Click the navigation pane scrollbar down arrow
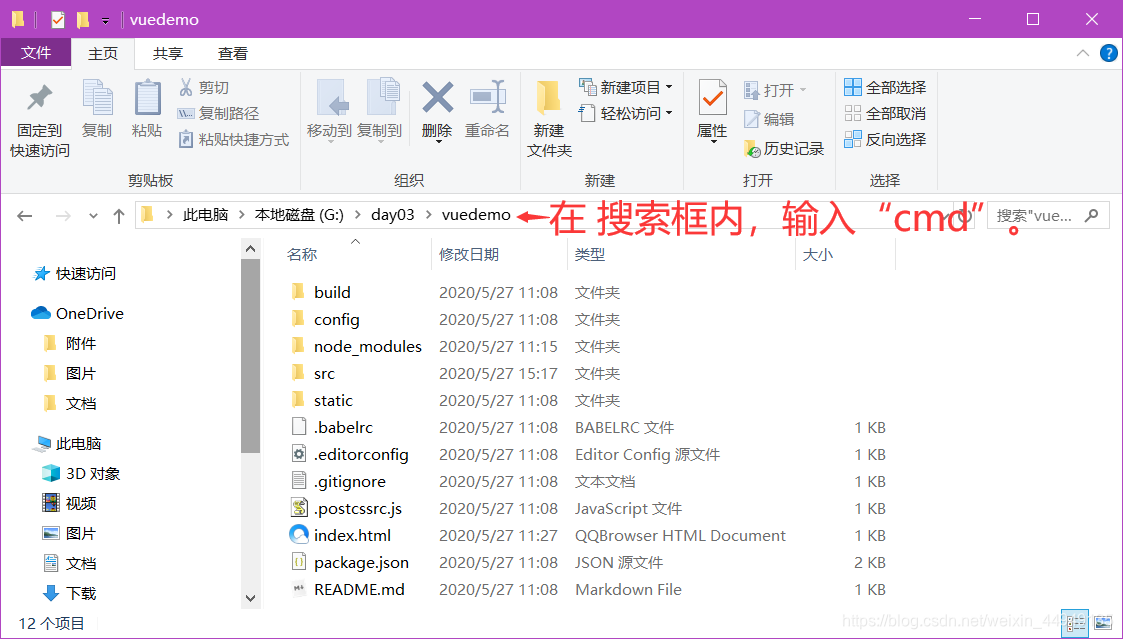Screen dimensions: 1123x639 251,598
